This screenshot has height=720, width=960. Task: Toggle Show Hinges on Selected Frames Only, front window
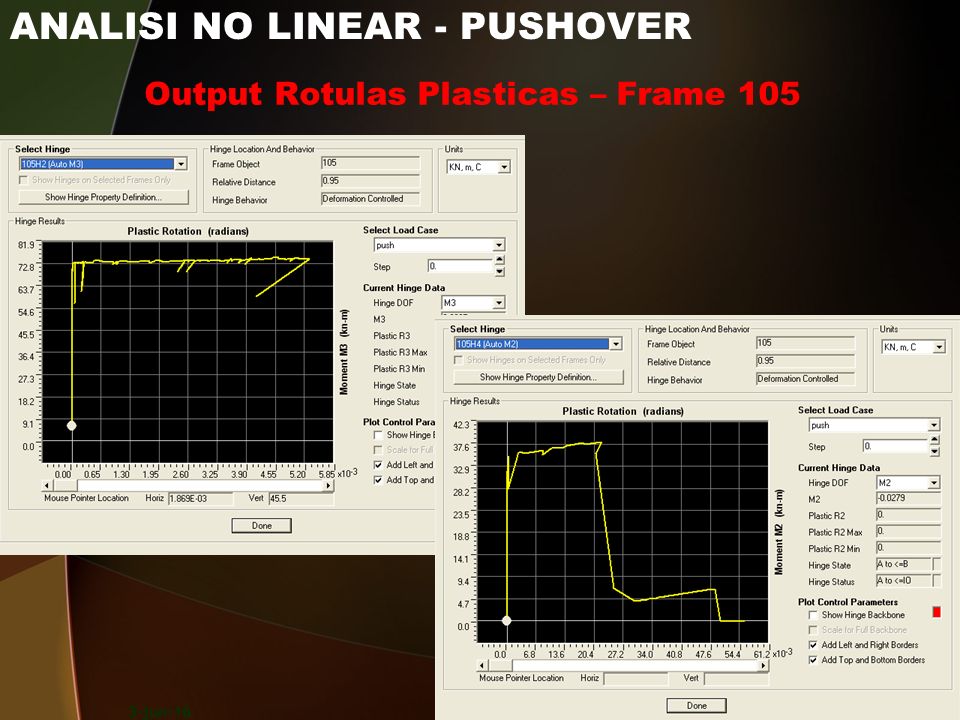coord(459,360)
